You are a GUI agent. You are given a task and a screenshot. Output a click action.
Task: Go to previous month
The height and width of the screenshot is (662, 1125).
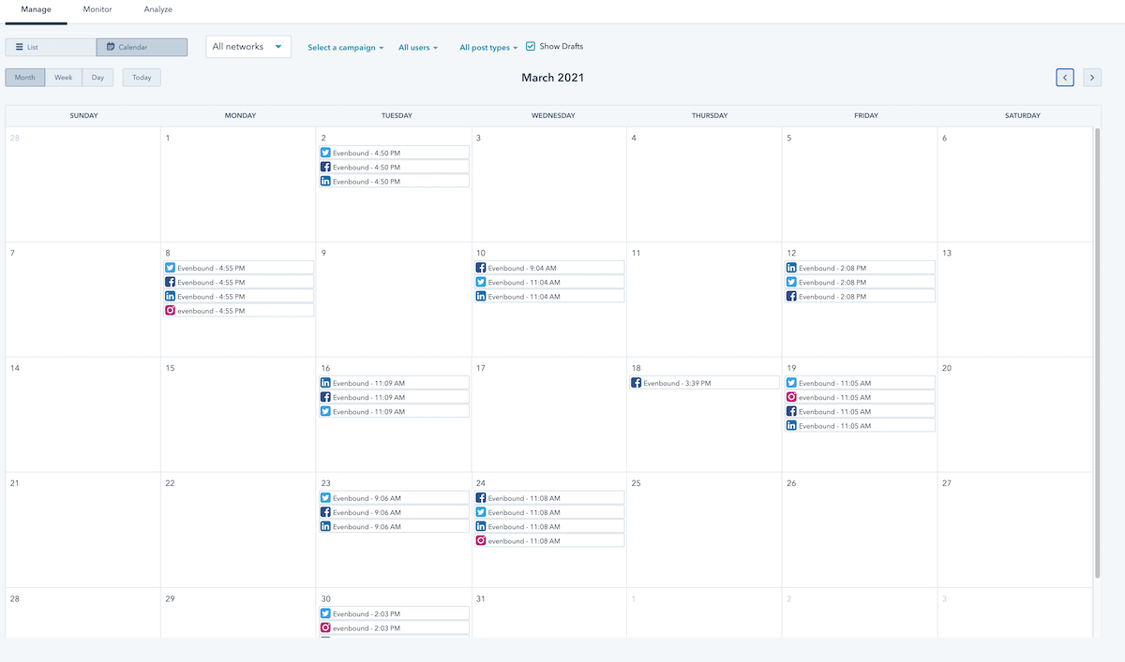[x=1065, y=77]
